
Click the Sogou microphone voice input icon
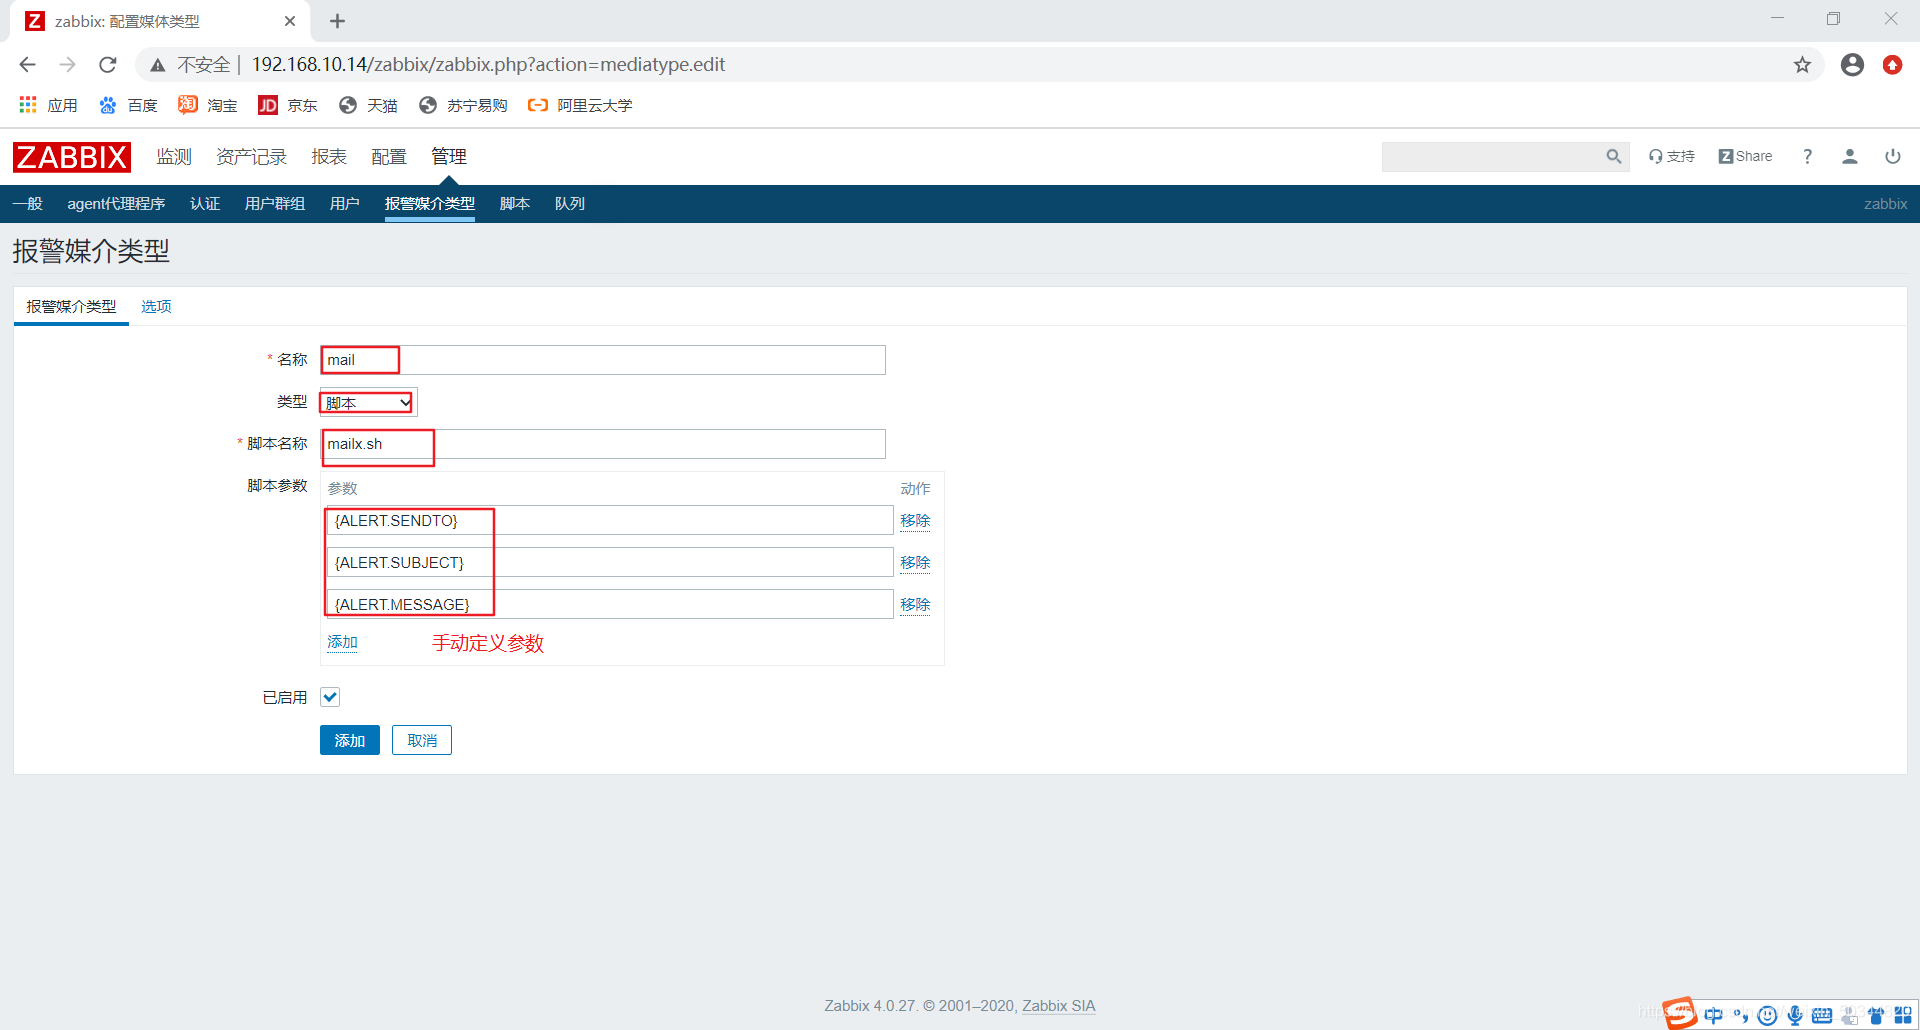(x=1795, y=1015)
